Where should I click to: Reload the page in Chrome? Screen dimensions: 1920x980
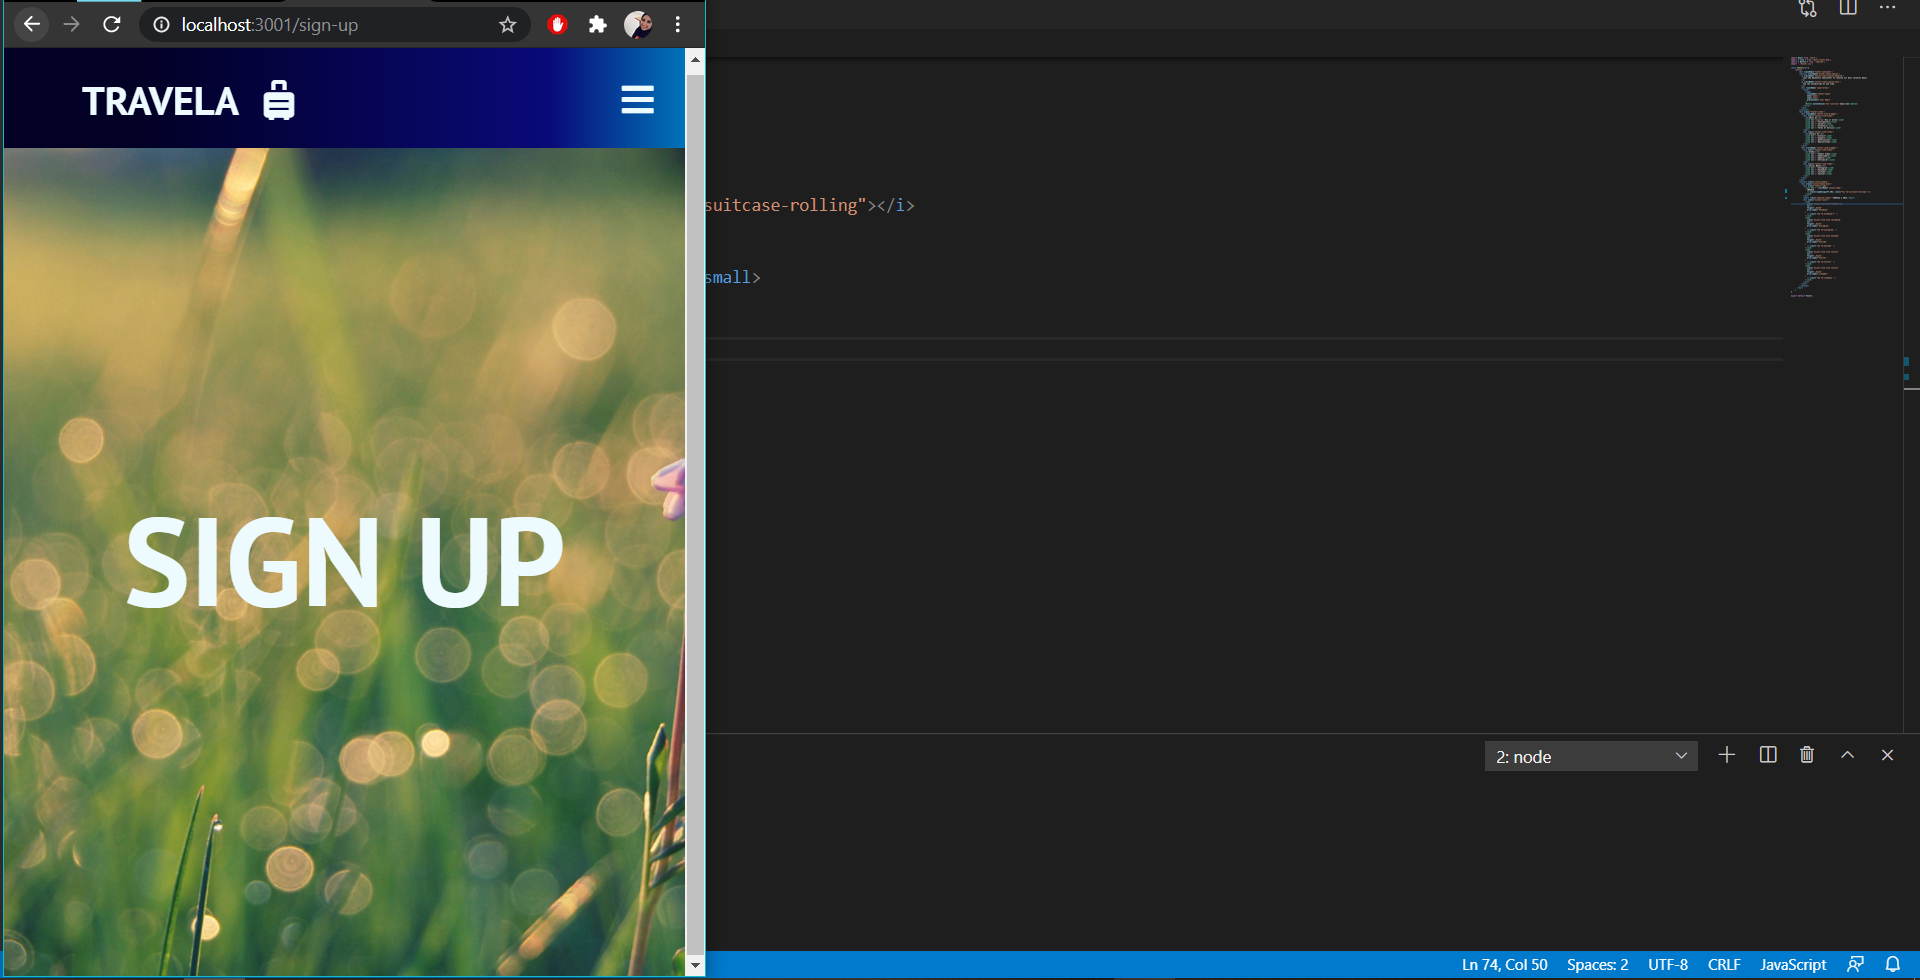[x=111, y=24]
